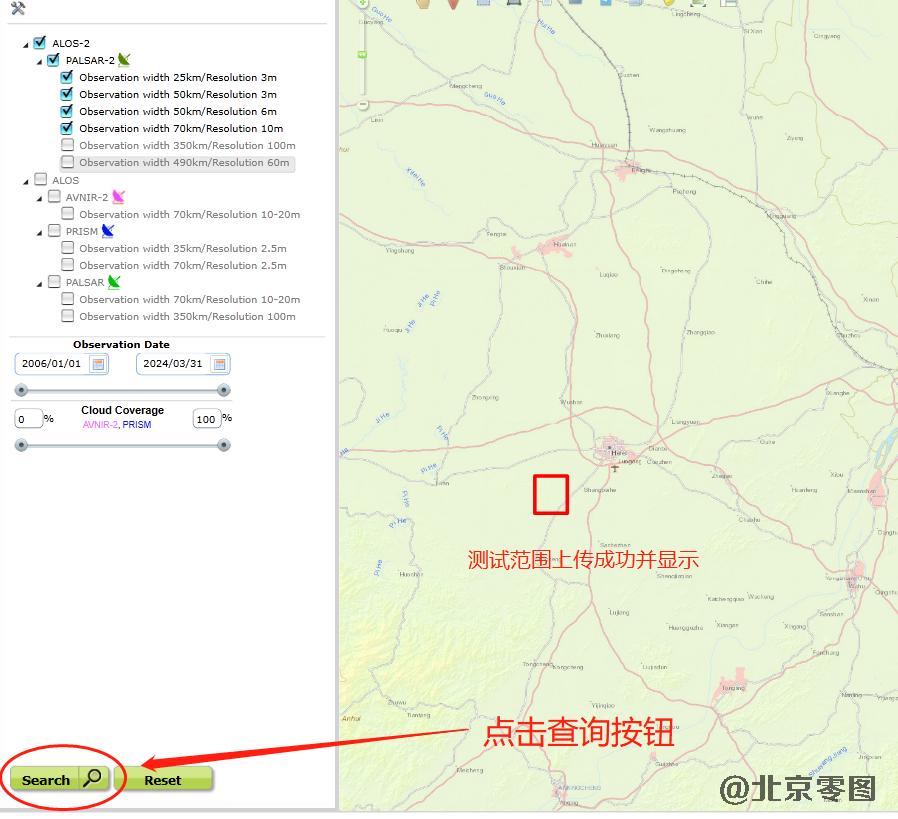Click Observation Date right slider handle

click(223, 390)
